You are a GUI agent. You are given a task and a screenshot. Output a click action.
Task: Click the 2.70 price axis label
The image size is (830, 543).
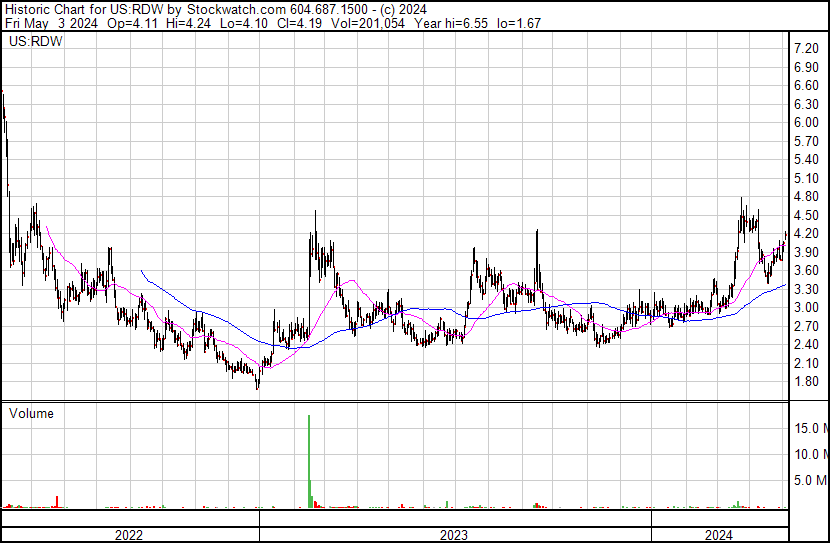[x=807, y=326]
